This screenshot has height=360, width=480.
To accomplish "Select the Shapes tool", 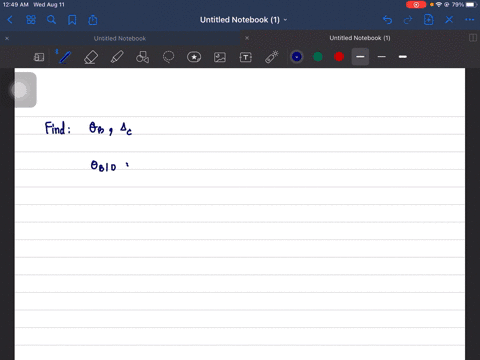I will click(x=142, y=57).
